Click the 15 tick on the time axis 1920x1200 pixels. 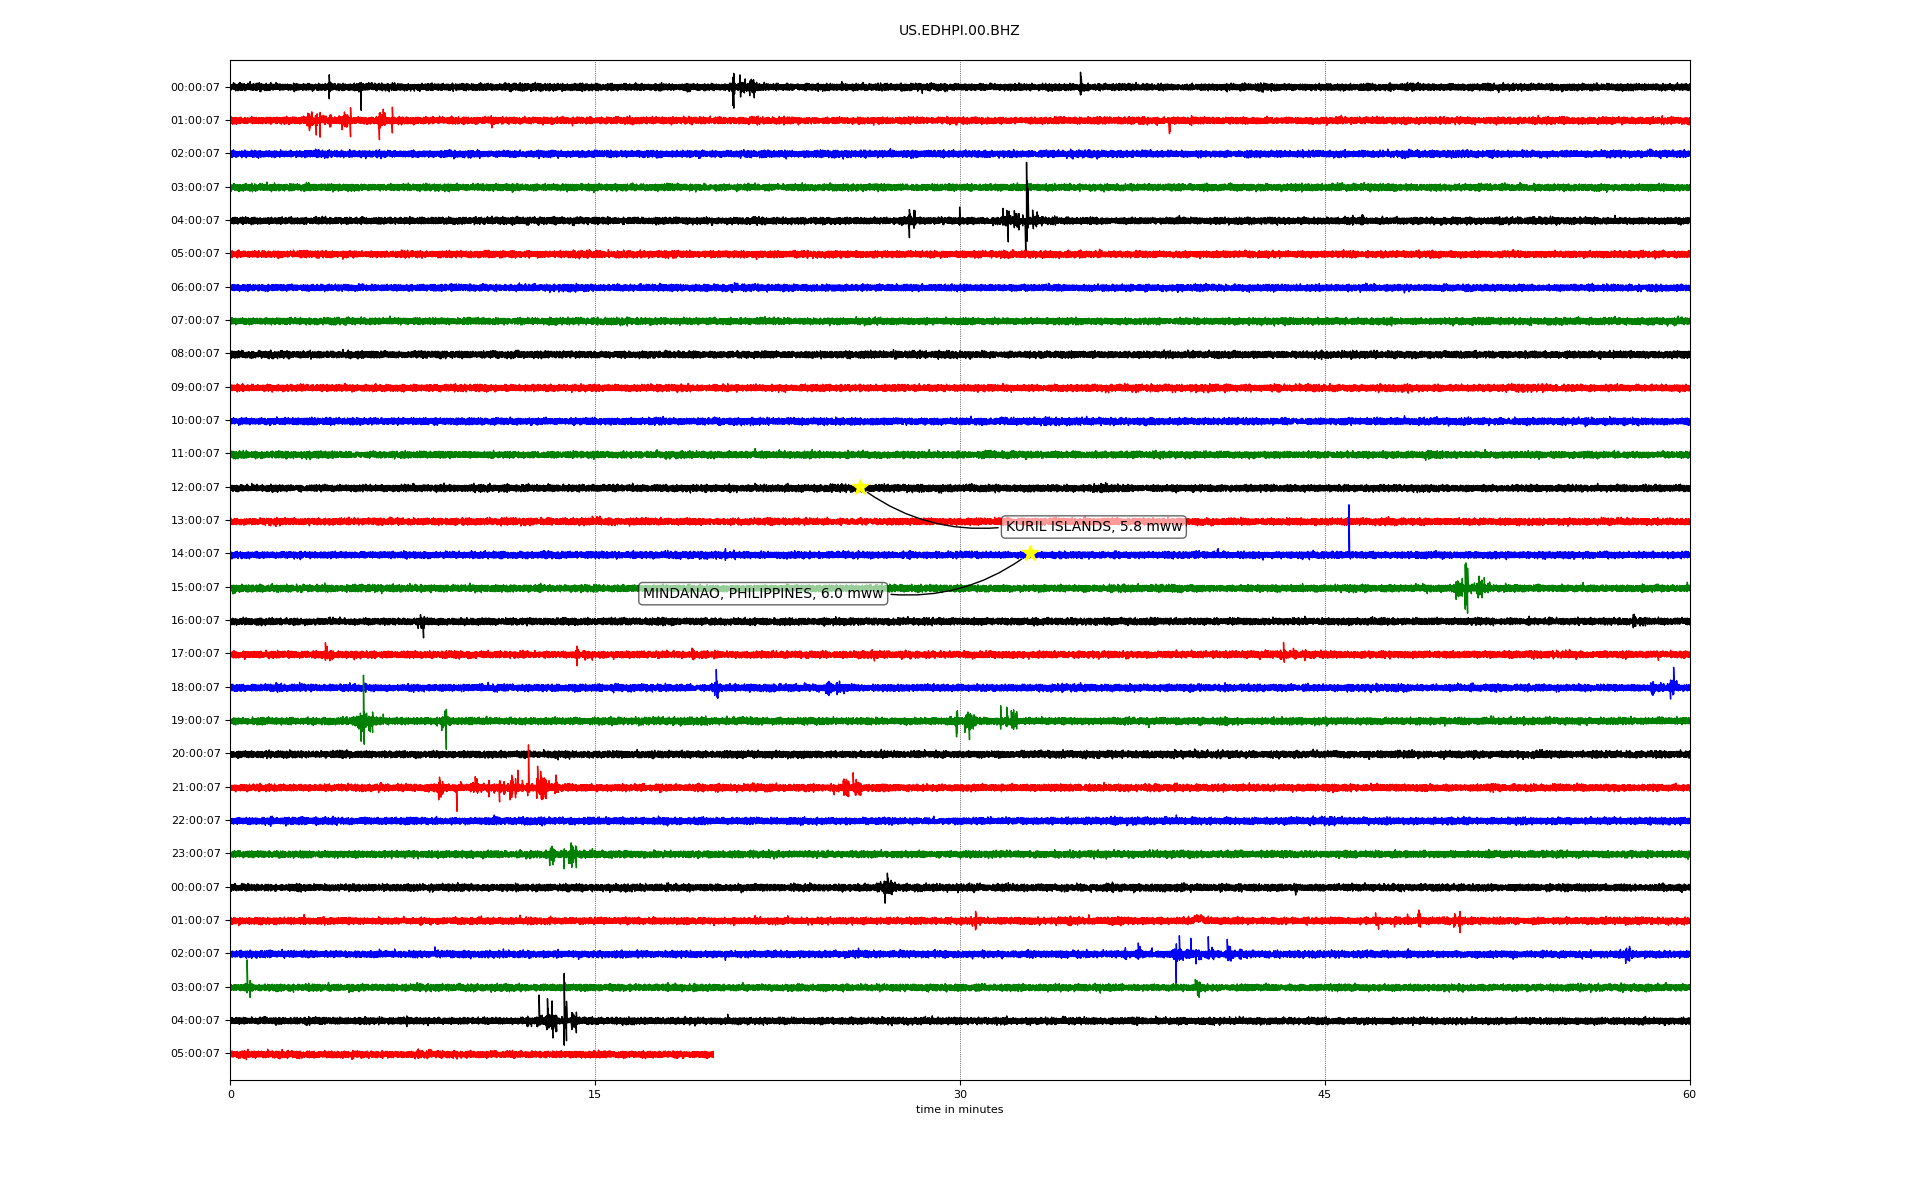[595, 1094]
